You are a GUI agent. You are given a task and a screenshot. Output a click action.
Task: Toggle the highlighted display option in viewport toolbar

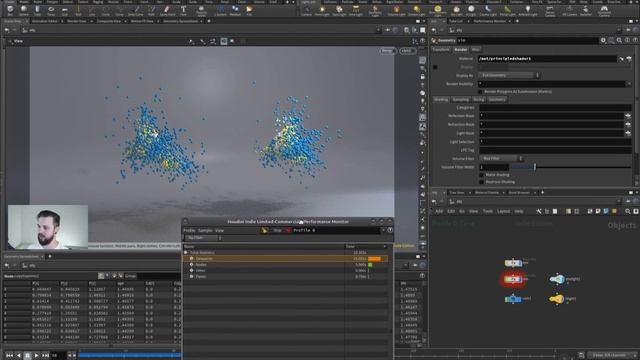(x=224, y=41)
